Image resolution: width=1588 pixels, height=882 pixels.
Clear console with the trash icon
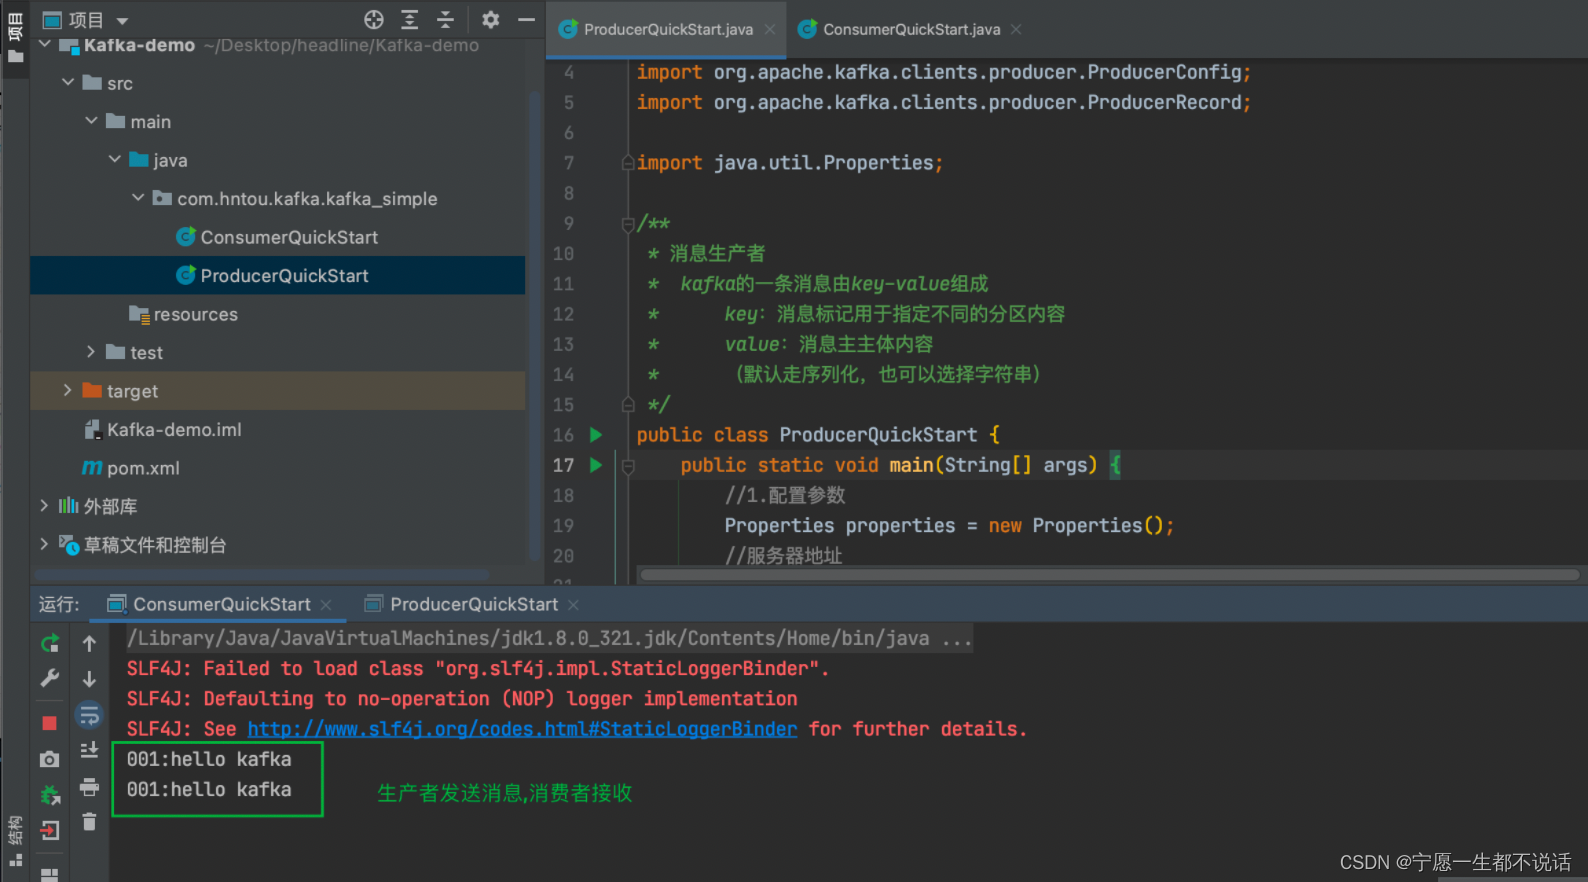click(89, 822)
